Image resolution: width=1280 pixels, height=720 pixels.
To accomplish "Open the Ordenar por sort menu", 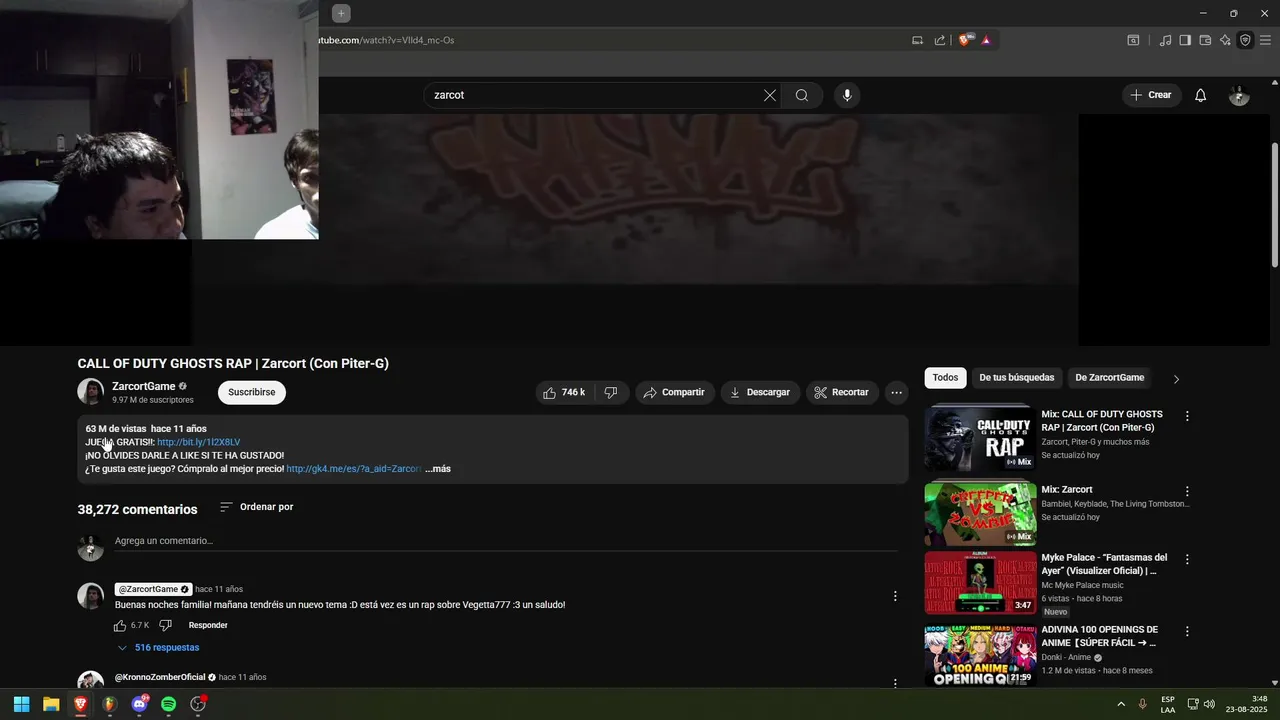I will point(256,507).
